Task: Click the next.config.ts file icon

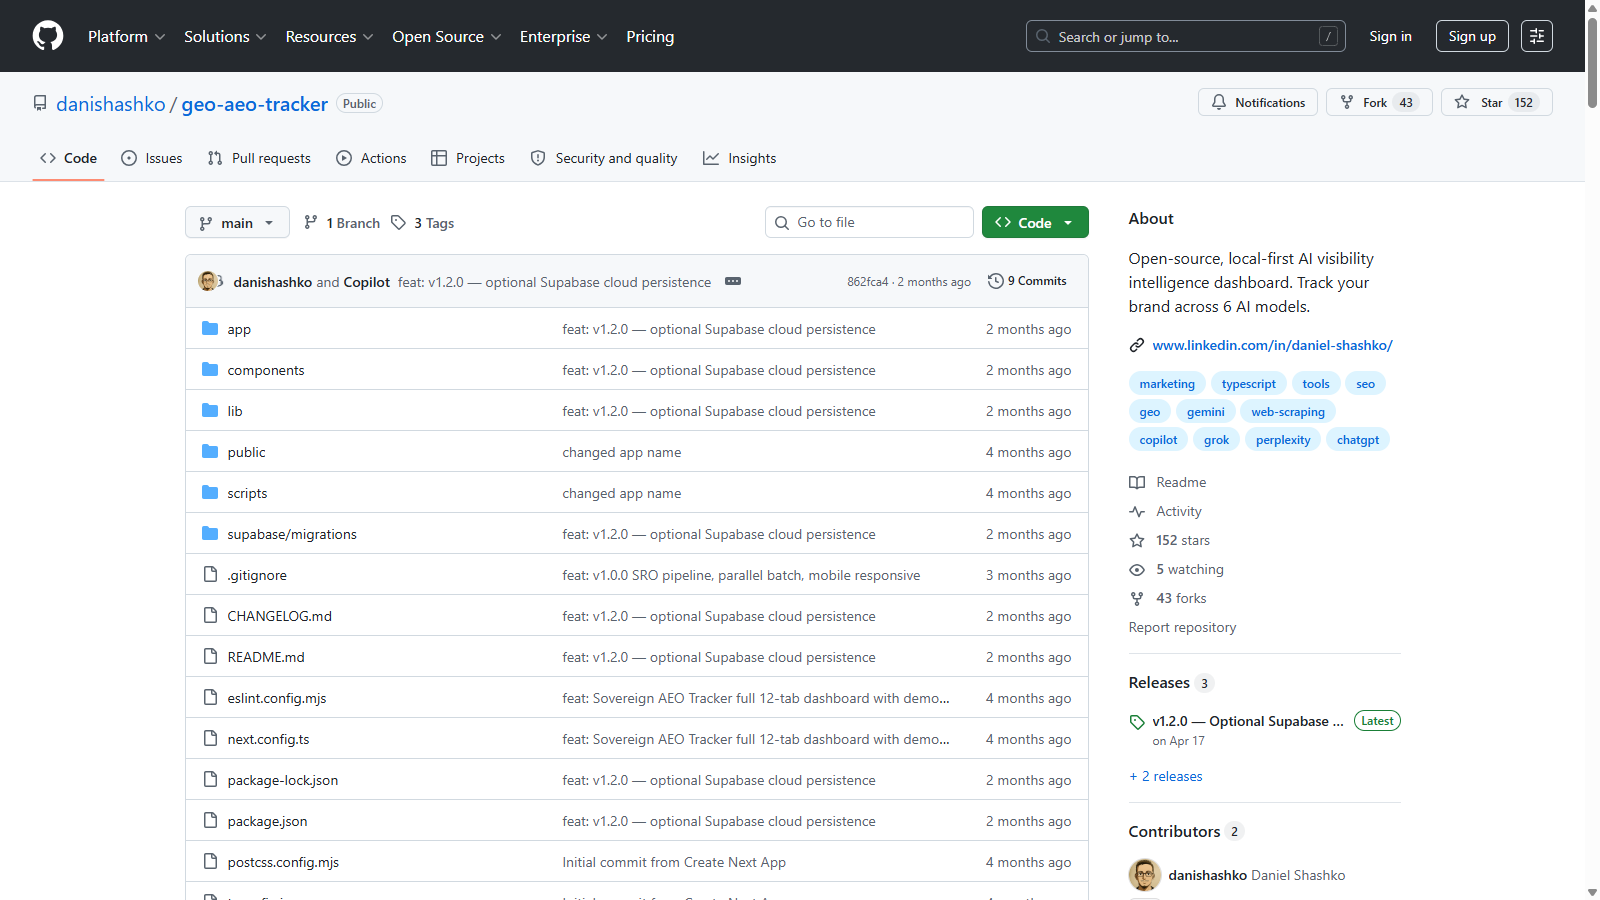Action: tap(210, 739)
